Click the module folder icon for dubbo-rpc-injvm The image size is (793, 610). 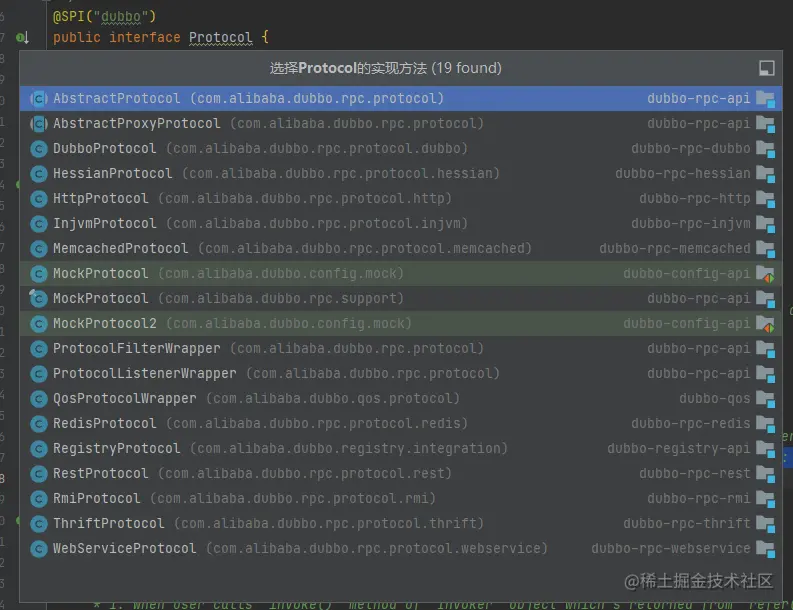(766, 224)
